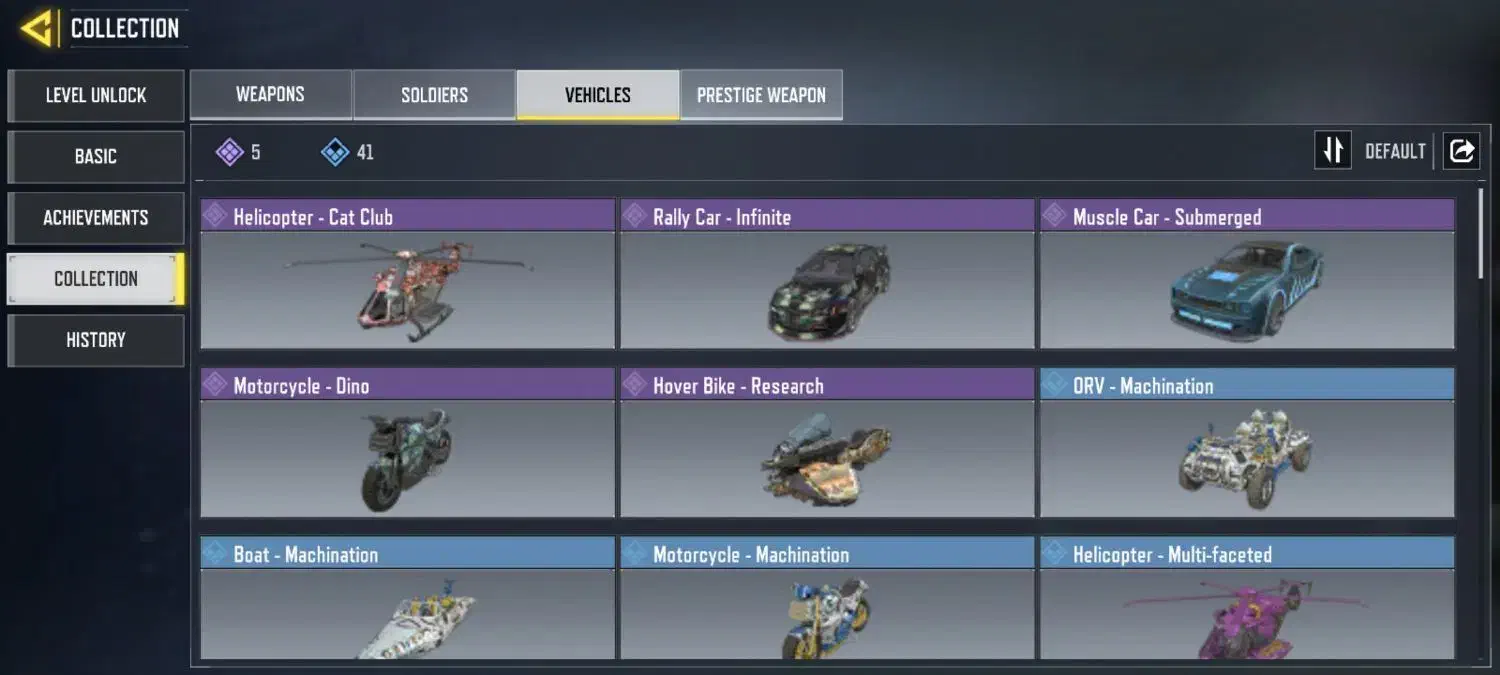
Task: Click the share/export icon near Default
Action: [1461, 151]
